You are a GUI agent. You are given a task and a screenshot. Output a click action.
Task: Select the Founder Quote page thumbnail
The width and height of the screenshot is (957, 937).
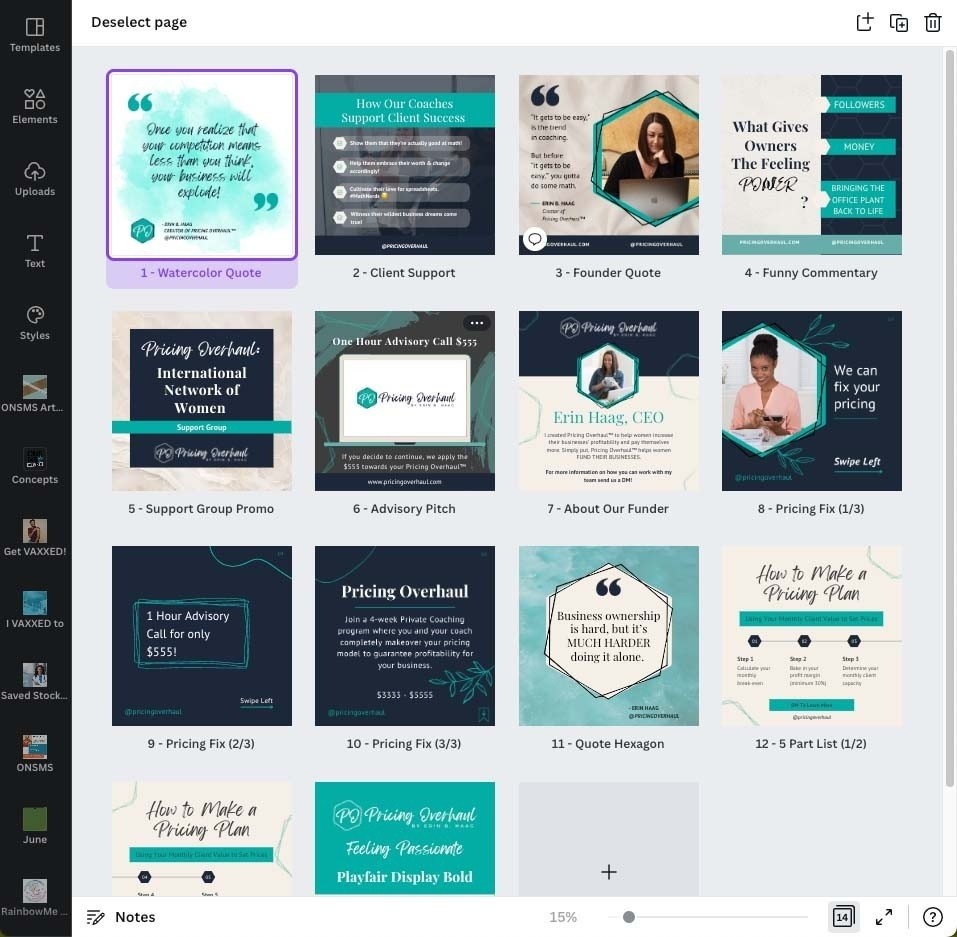tap(609, 165)
